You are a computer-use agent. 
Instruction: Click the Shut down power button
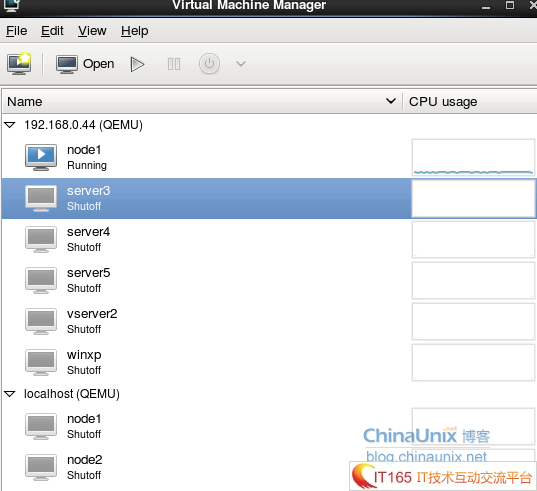[x=209, y=64]
